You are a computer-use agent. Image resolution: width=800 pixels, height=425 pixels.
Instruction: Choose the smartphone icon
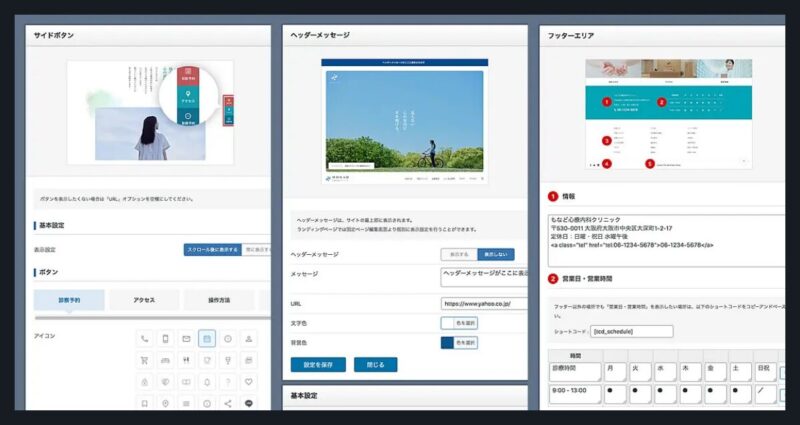coord(165,339)
